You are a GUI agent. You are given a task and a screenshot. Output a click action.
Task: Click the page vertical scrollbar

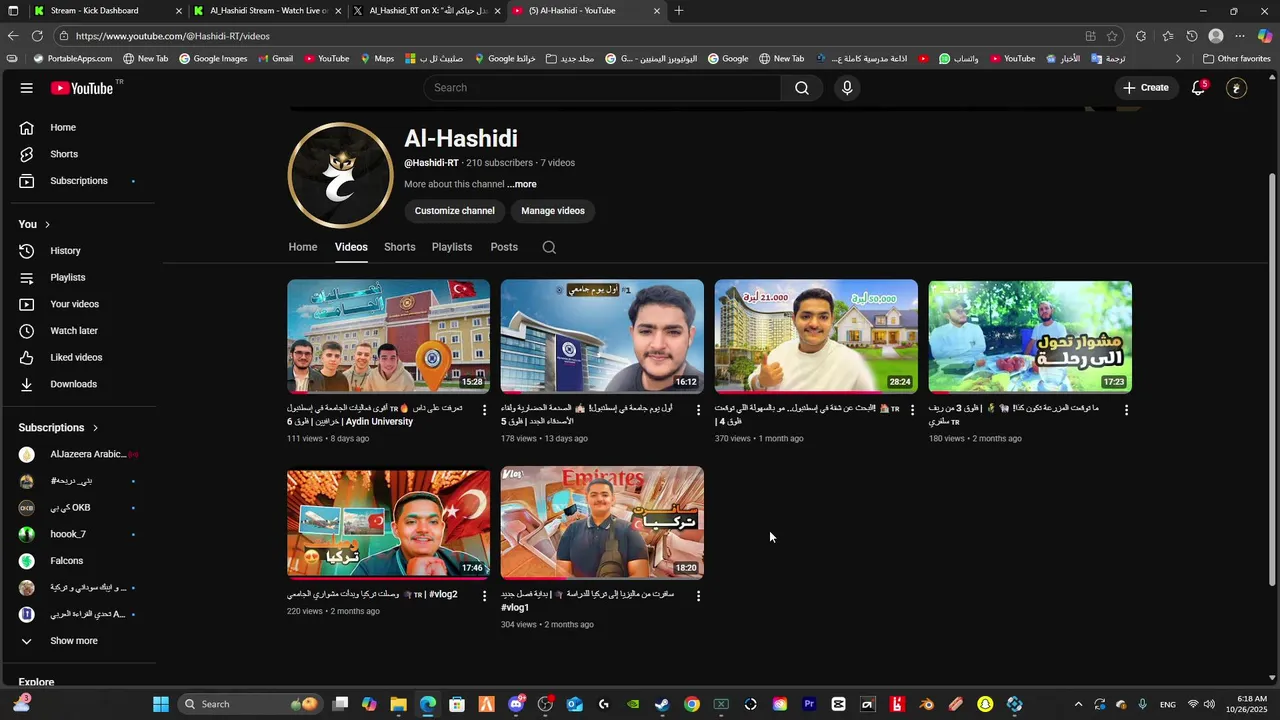pos(1272,380)
